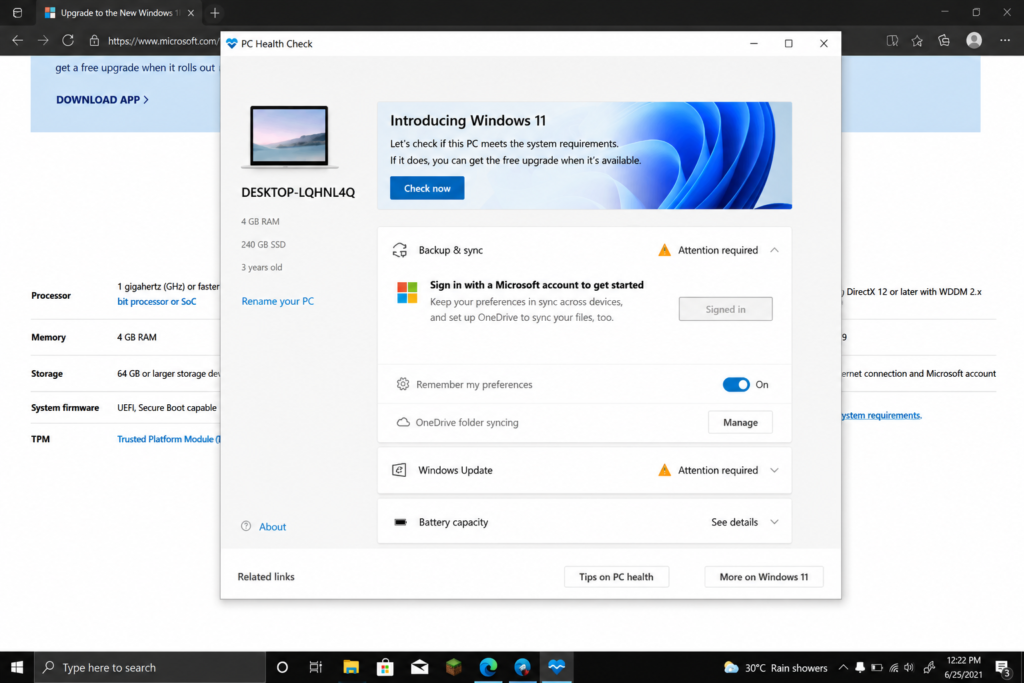Screen dimensions: 1024x683
Task: Open Trusted Platform Module link in browser
Action: coord(168,439)
